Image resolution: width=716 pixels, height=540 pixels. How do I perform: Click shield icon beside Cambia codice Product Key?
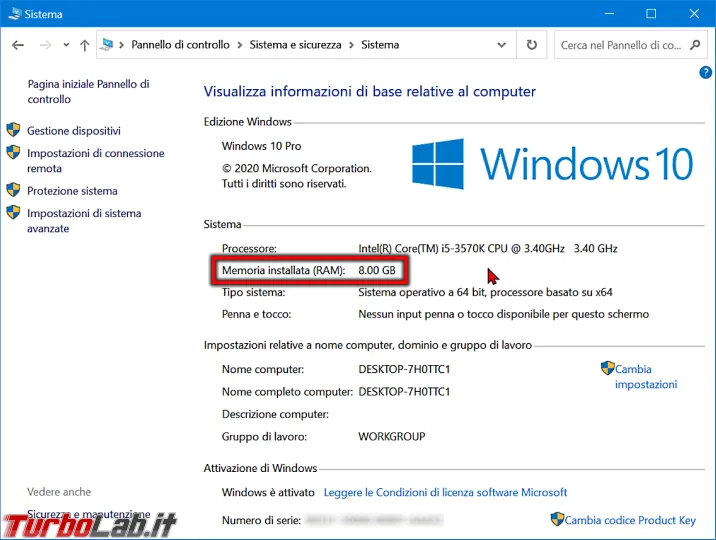click(x=557, y=519)
